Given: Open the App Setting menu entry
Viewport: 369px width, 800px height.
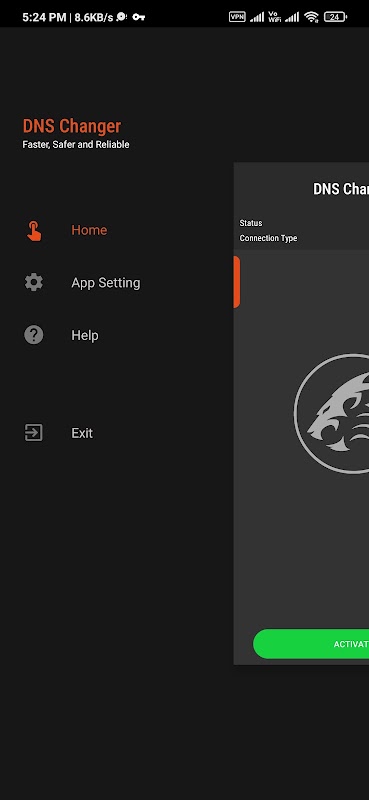Looking at the screenshot, I should coord(106,283).
